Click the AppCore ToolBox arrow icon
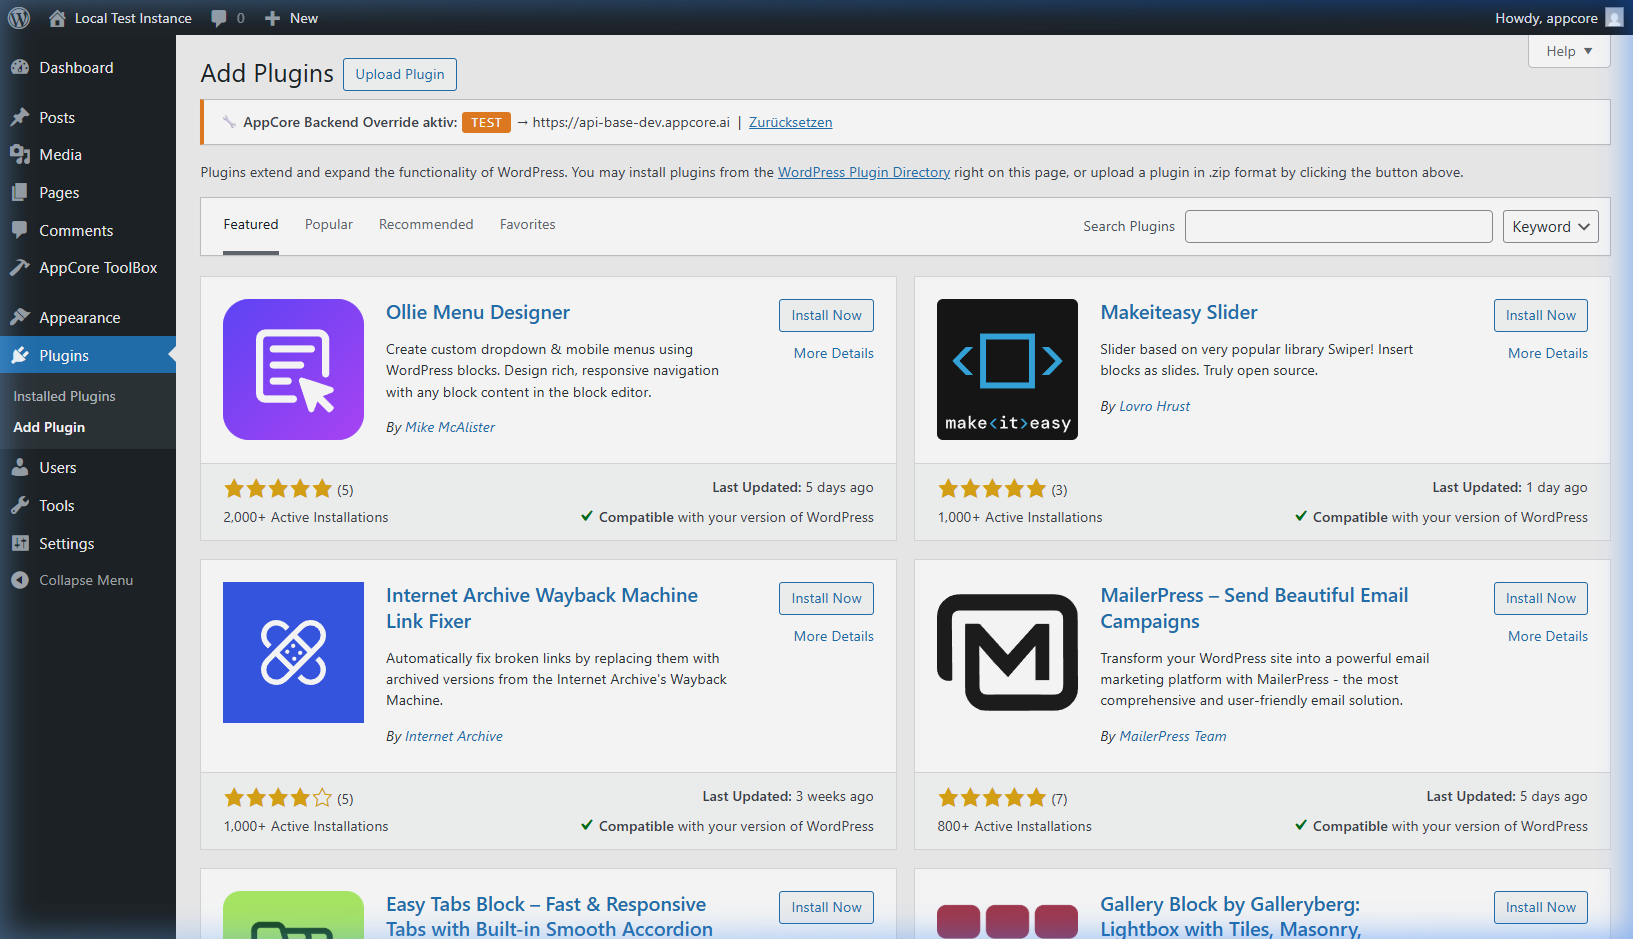This screenshot has width=1633, height=939. (x=21, y=268)
